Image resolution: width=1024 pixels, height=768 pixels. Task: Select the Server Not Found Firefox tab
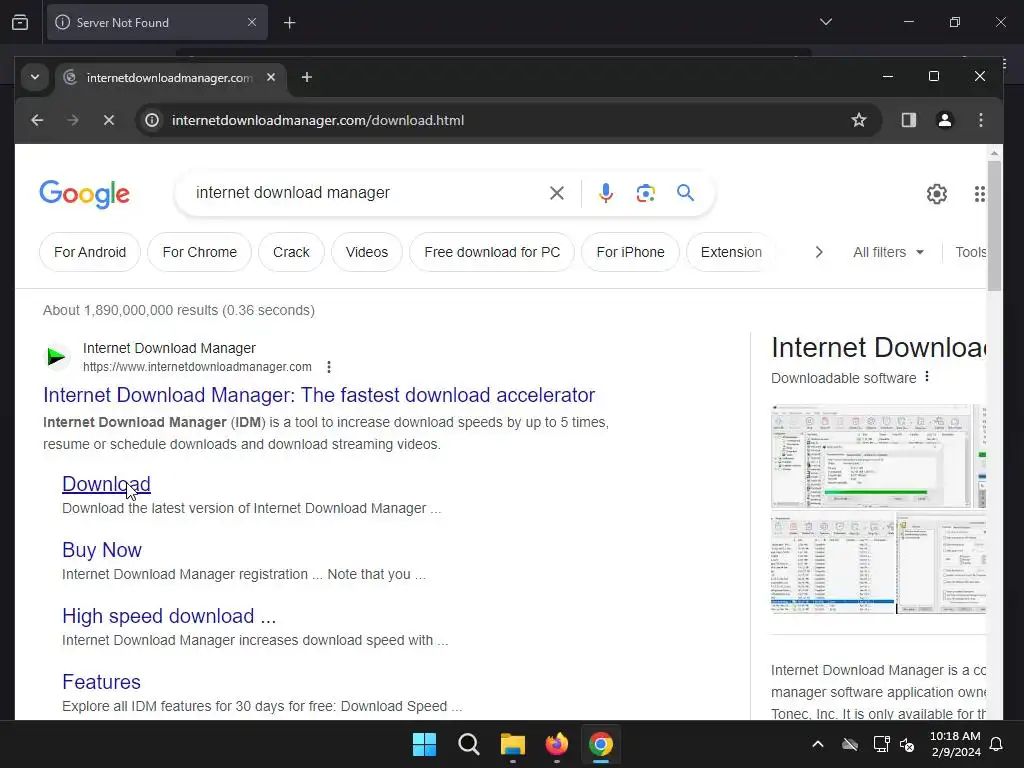[157, 23]
